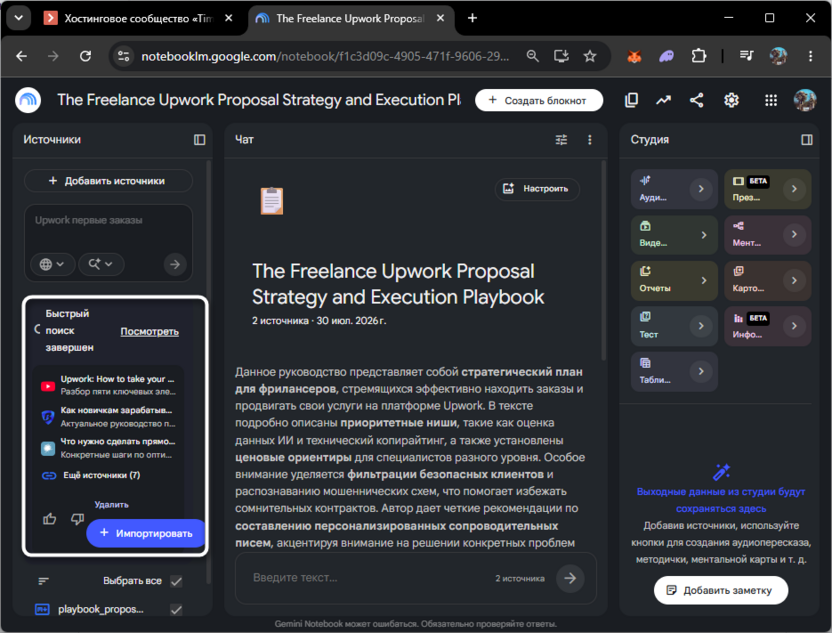Open the Upwork: How to take your YouTube result

(x=108, y=385)
